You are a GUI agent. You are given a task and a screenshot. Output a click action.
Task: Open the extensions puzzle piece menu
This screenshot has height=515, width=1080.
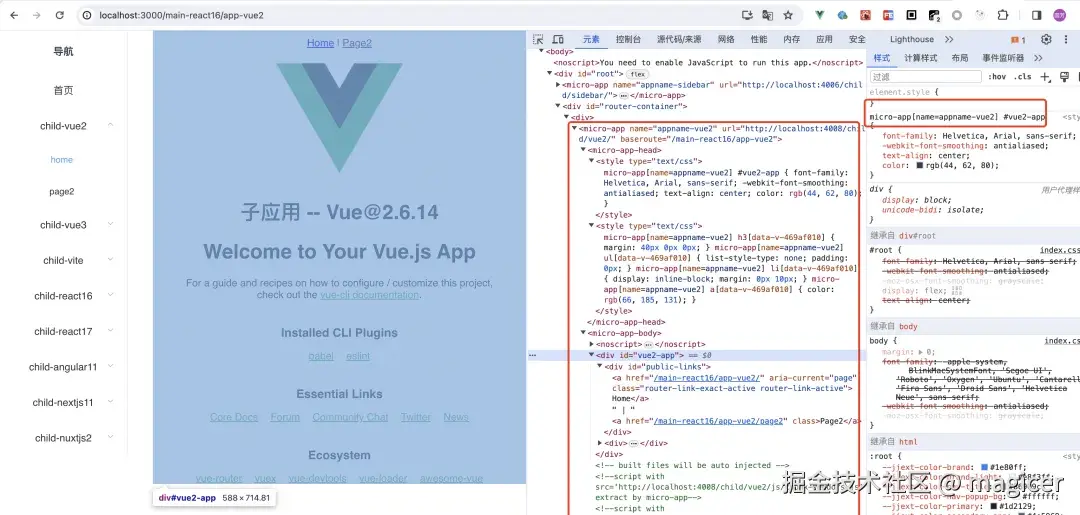1003,15
